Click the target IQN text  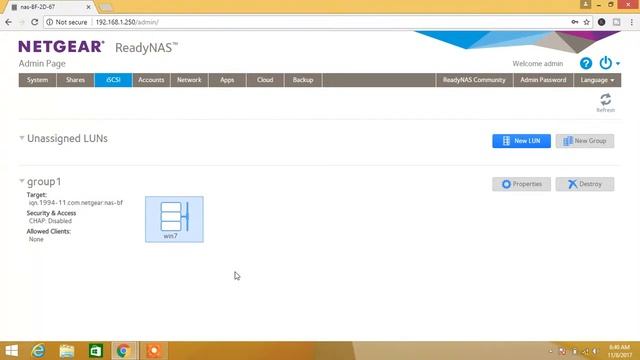coord(76,202)
